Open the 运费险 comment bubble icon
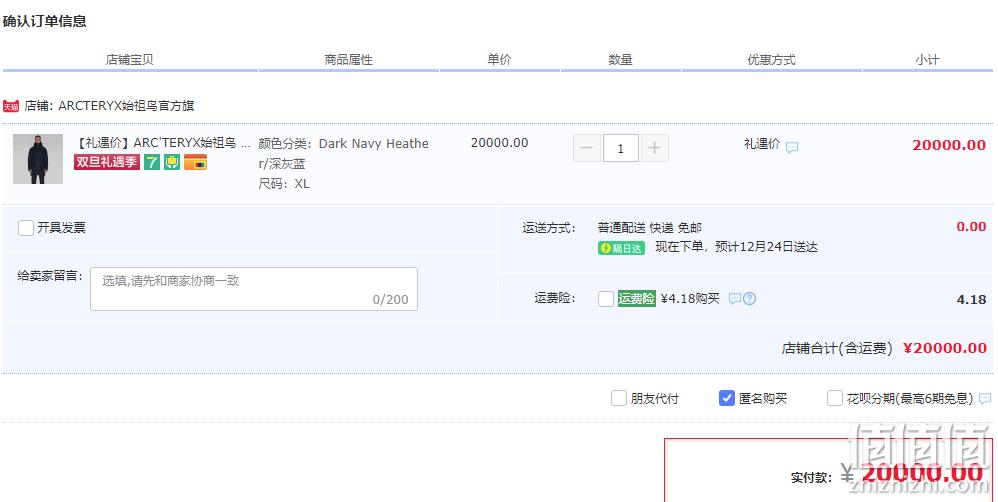 [734, 298]
